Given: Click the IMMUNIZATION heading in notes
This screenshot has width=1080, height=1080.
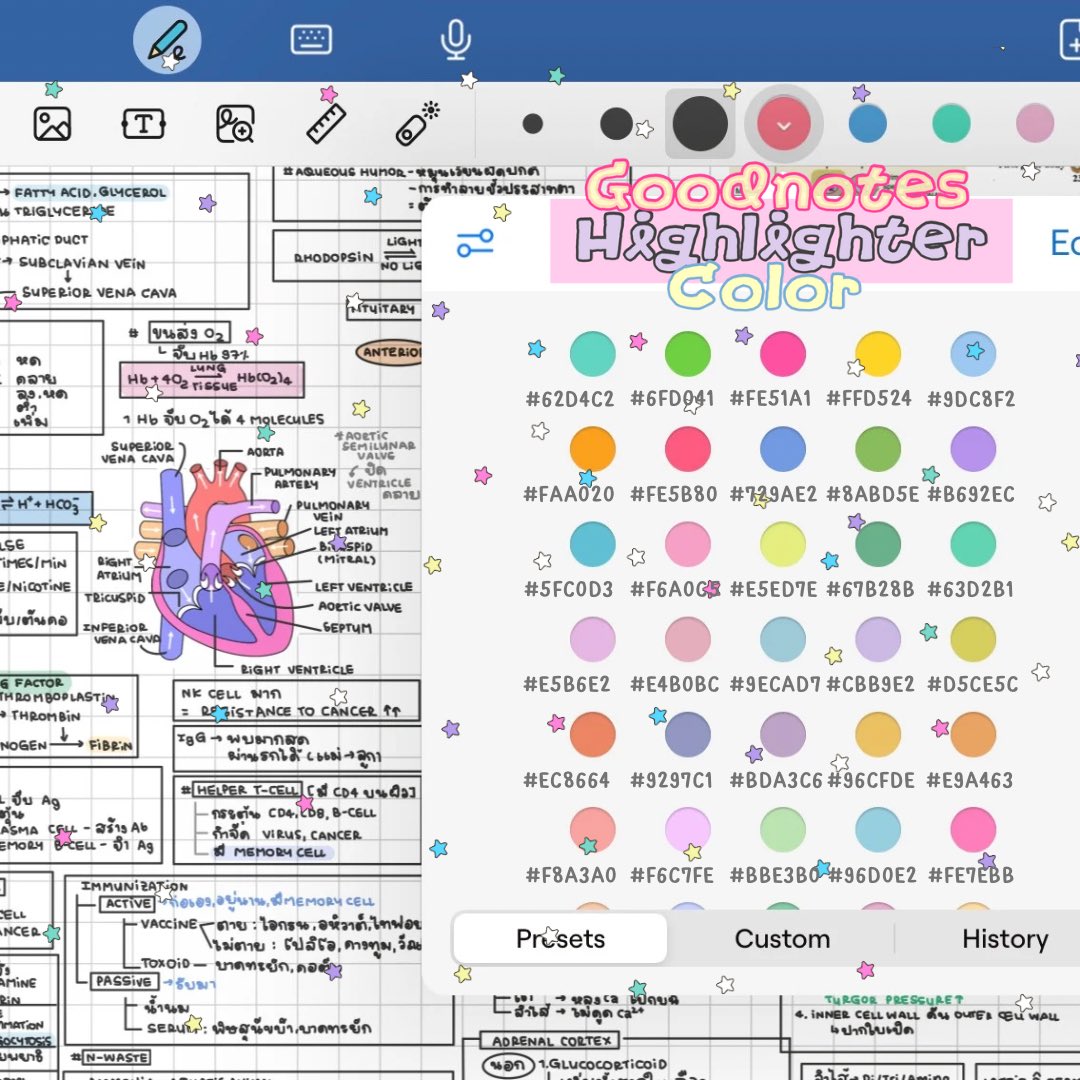Looking at the screenshot, I should pyautogui.click(x=134, y=886).
